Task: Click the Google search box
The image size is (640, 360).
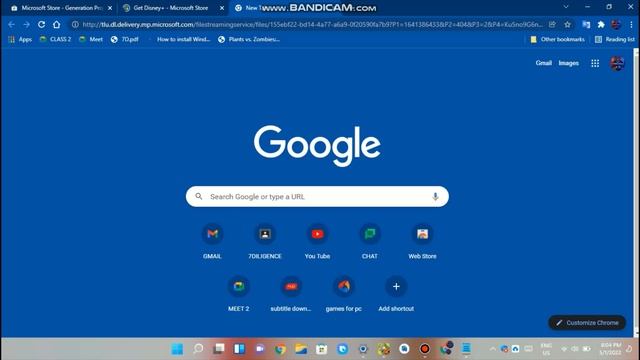Action: (317, 196)
